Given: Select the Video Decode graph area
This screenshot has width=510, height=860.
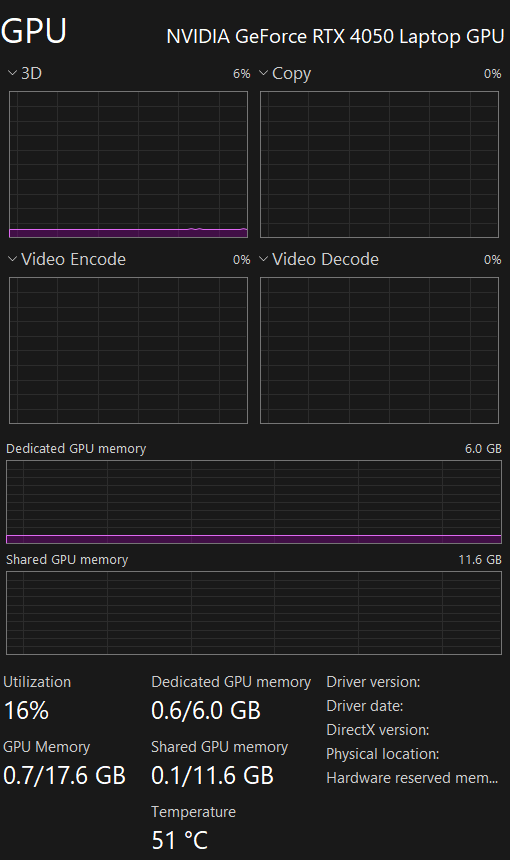Looking at the screenshot, I should coord(379,350).
